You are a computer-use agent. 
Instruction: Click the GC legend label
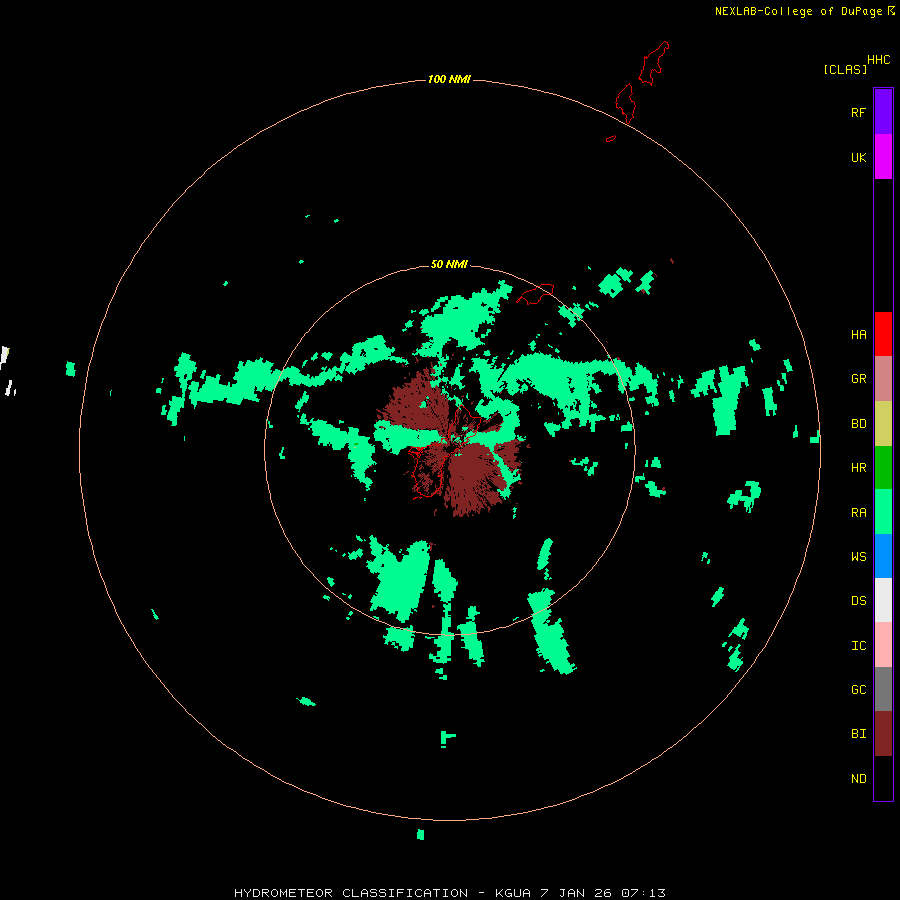pyautogui.click(x=858, y=690)
